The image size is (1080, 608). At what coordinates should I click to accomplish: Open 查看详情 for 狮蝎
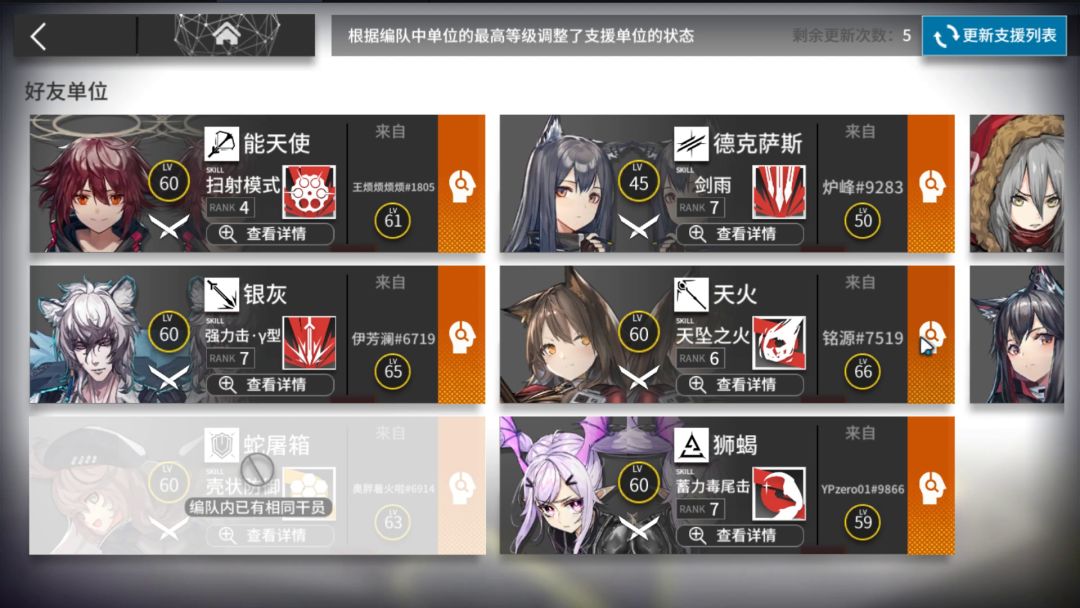tap(740, 535)
